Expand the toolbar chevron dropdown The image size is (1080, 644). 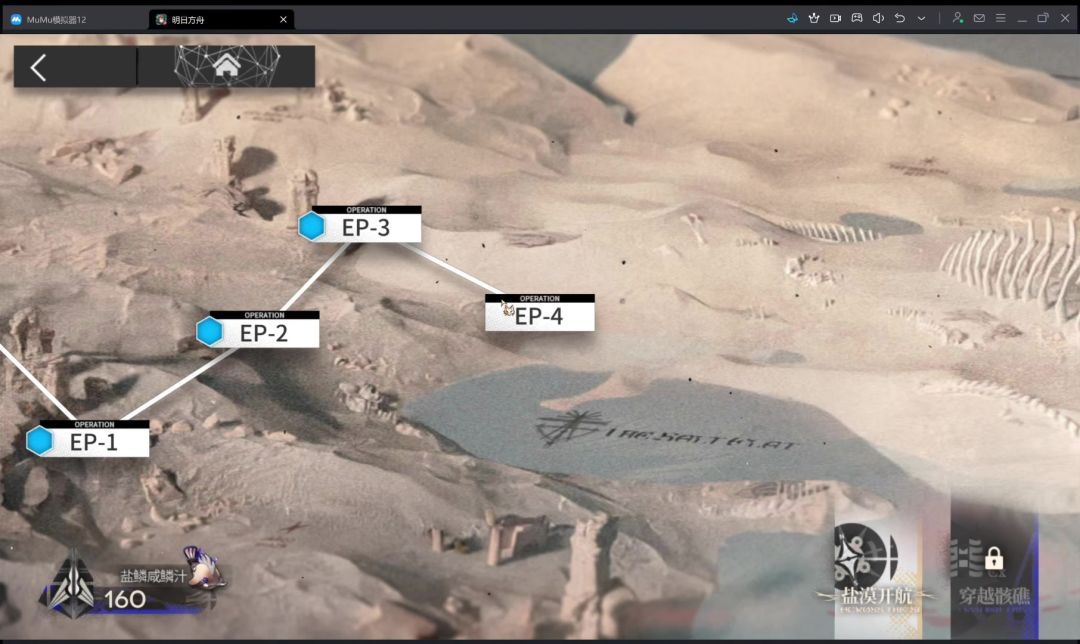922,19
